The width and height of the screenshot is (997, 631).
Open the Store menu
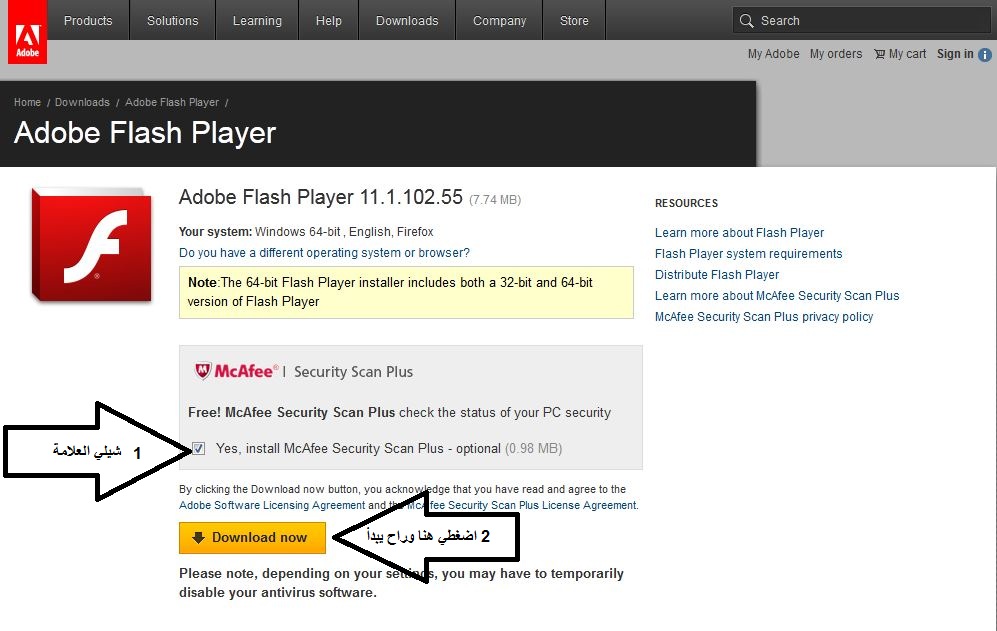[574, 20]
